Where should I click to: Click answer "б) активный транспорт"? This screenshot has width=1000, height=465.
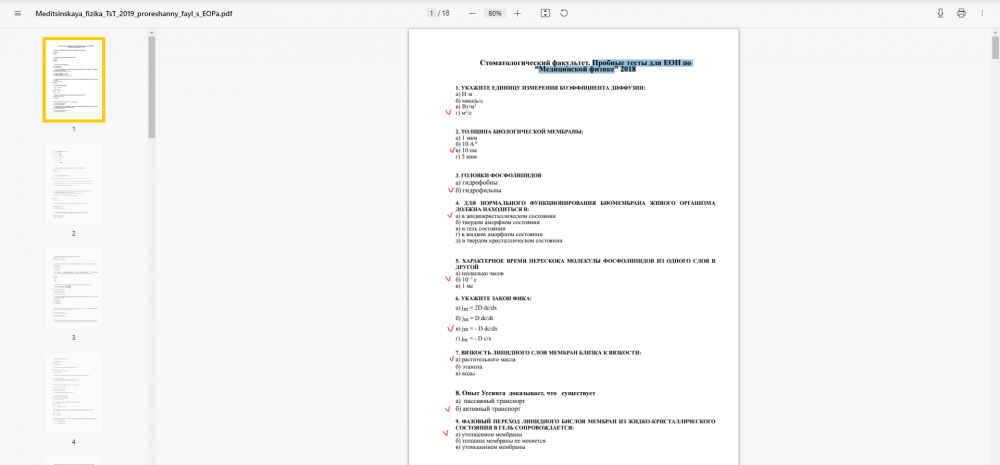(489, 409)
